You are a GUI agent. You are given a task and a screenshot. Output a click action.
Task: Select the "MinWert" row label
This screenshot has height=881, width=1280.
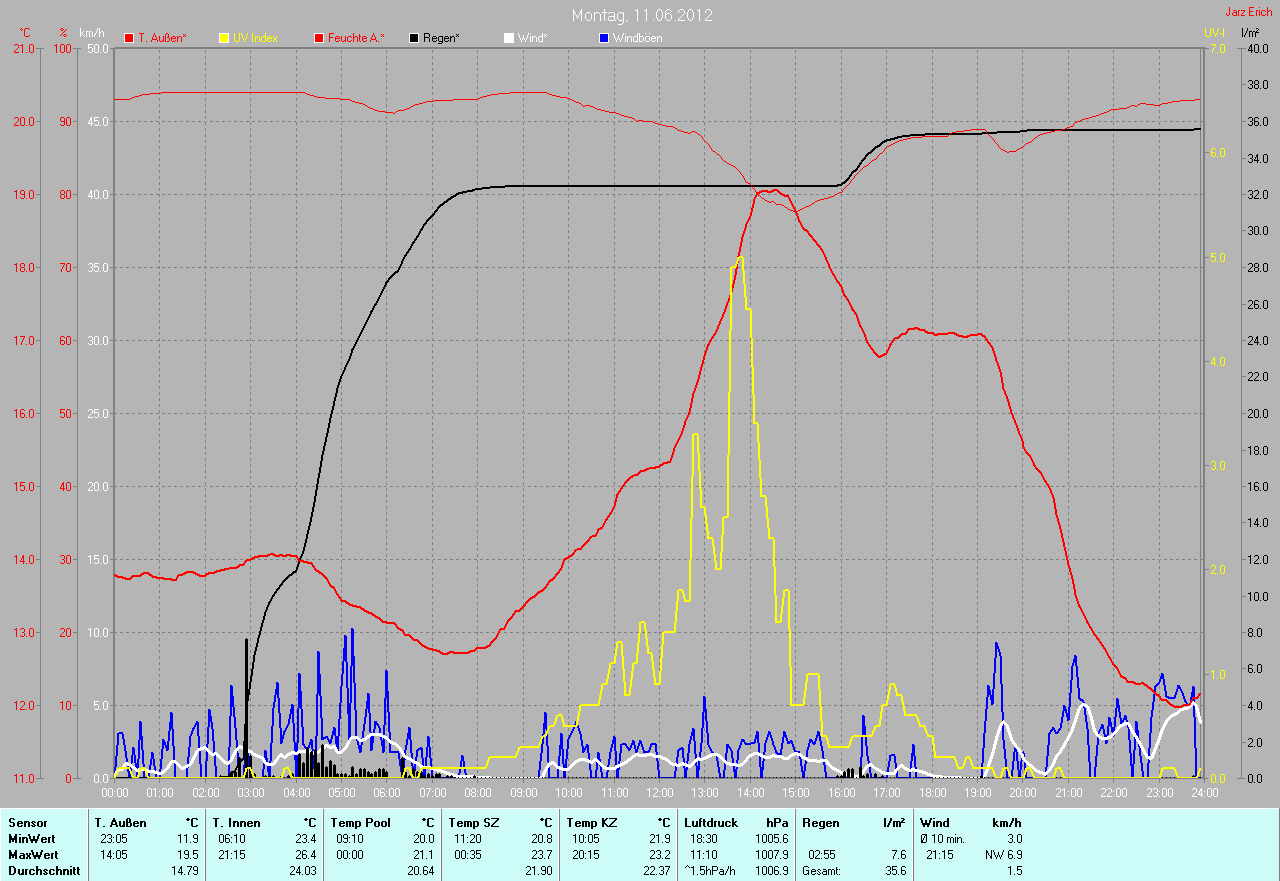point(32,839)
